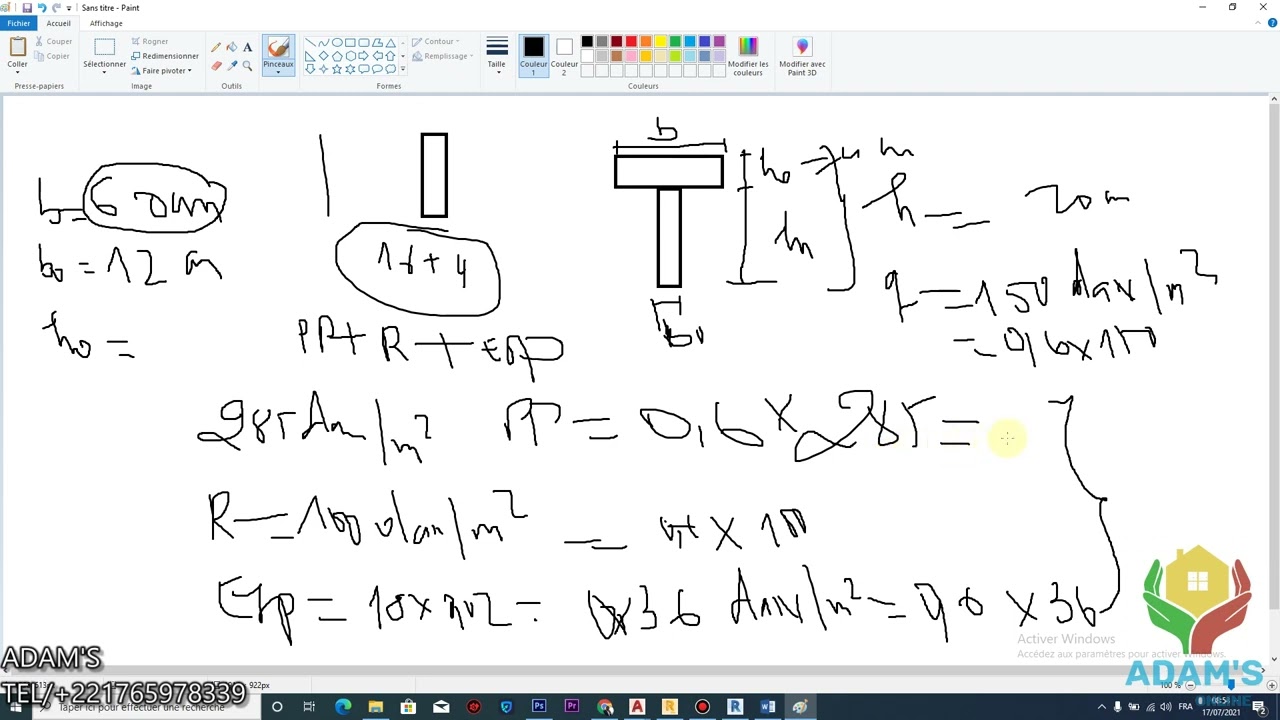Set Couleur 1 as active color

click(x=533, y=56)
